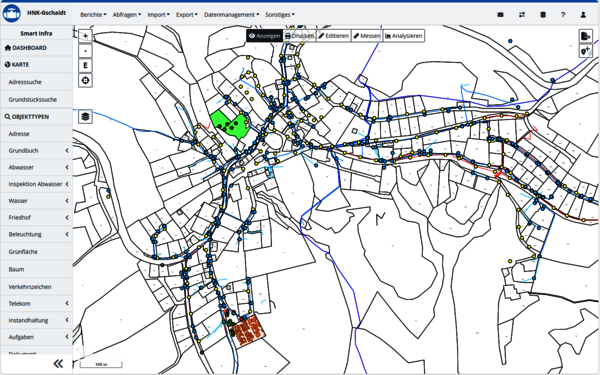Open the Abfragen dropdown menu
The image size is (600, 375).
[127, 15]
